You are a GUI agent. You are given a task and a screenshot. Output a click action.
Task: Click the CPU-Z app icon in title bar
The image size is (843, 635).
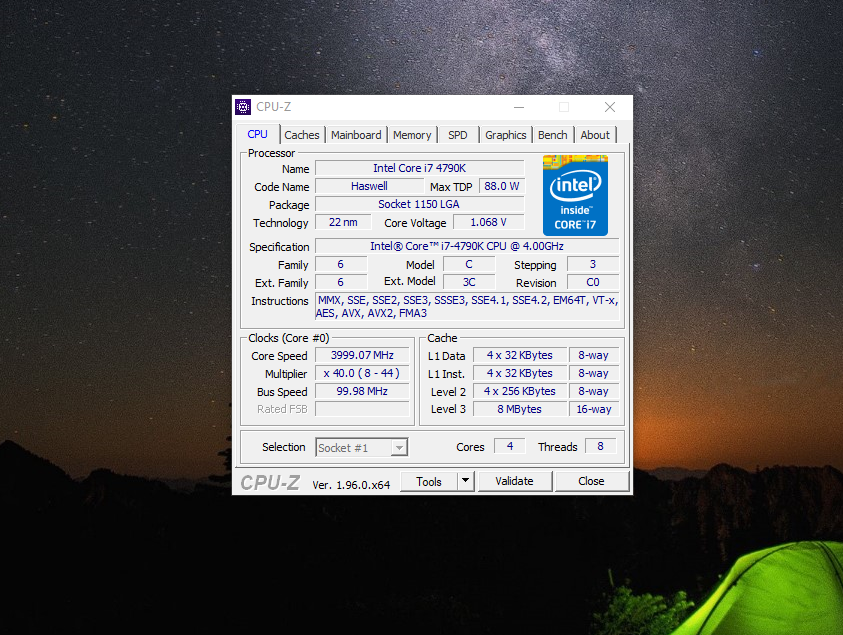point(243,107)
